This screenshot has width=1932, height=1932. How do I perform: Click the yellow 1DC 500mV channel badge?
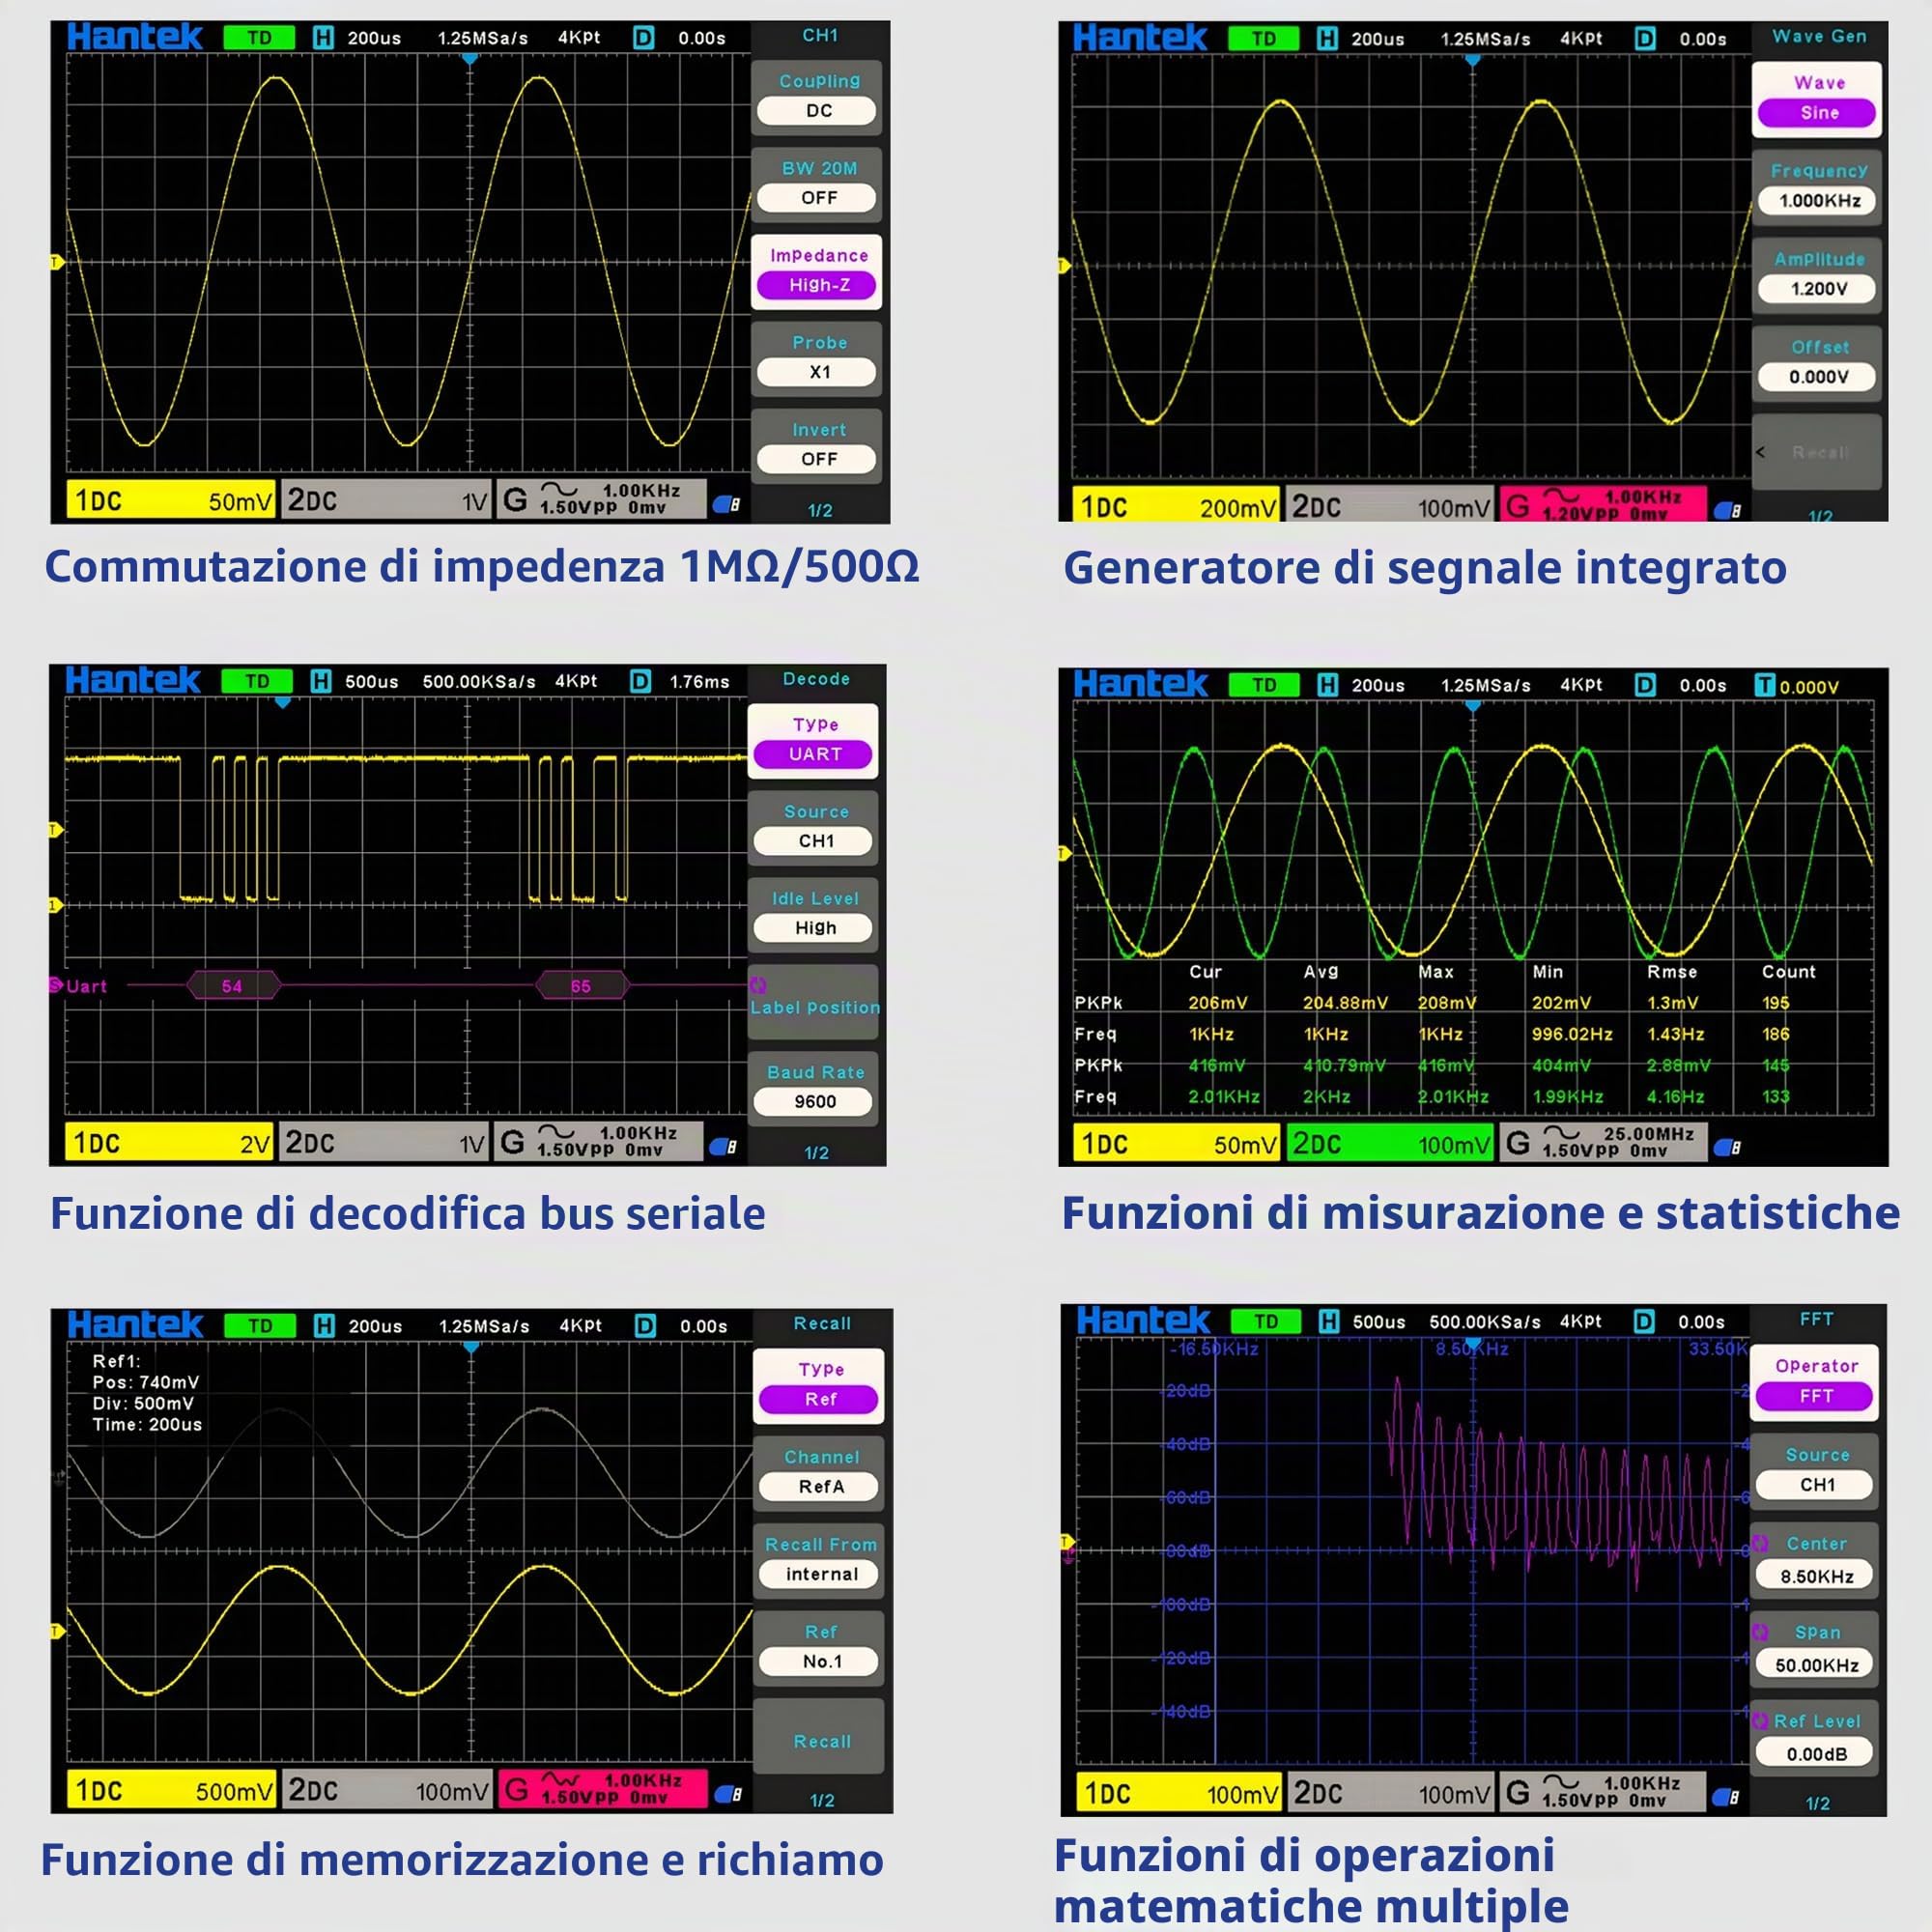coord(172,1789)
